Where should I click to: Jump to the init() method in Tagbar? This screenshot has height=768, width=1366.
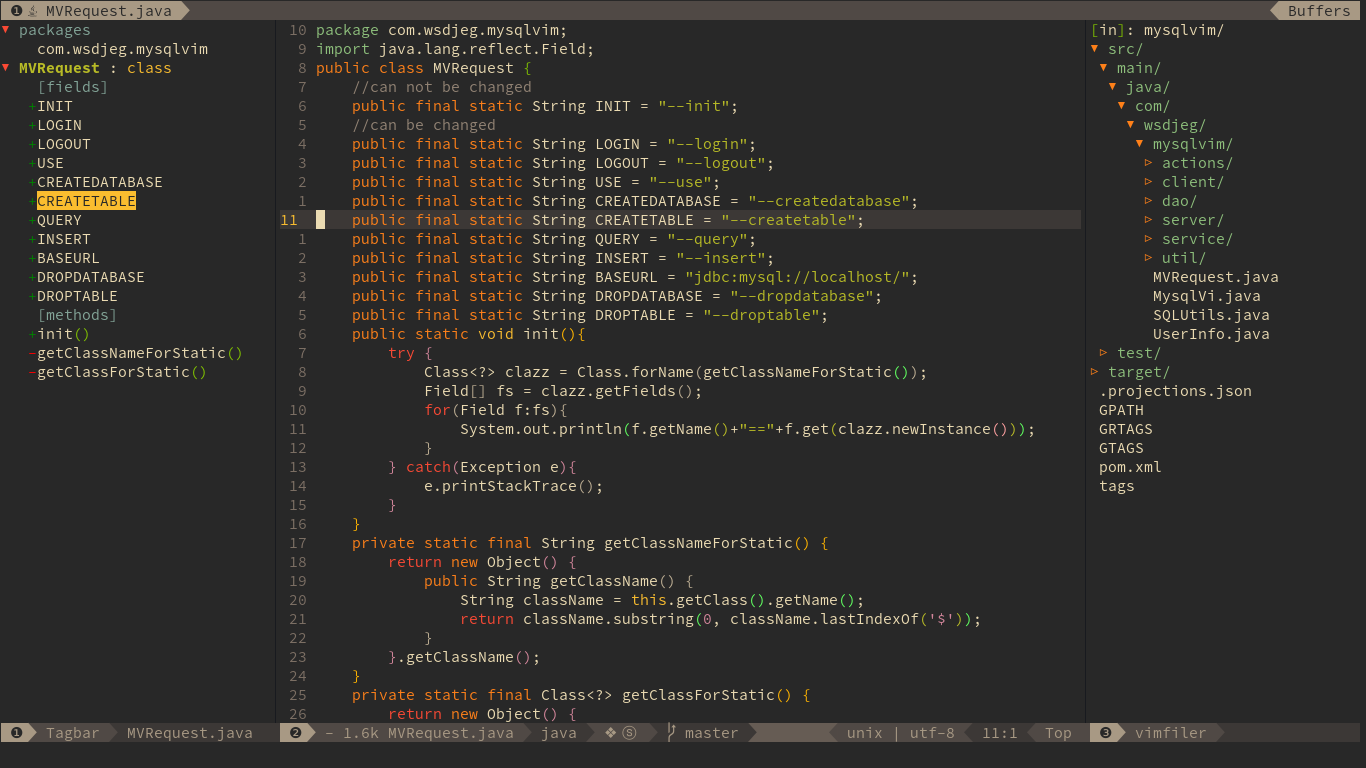pyautogui.click(x=64, y=334)
